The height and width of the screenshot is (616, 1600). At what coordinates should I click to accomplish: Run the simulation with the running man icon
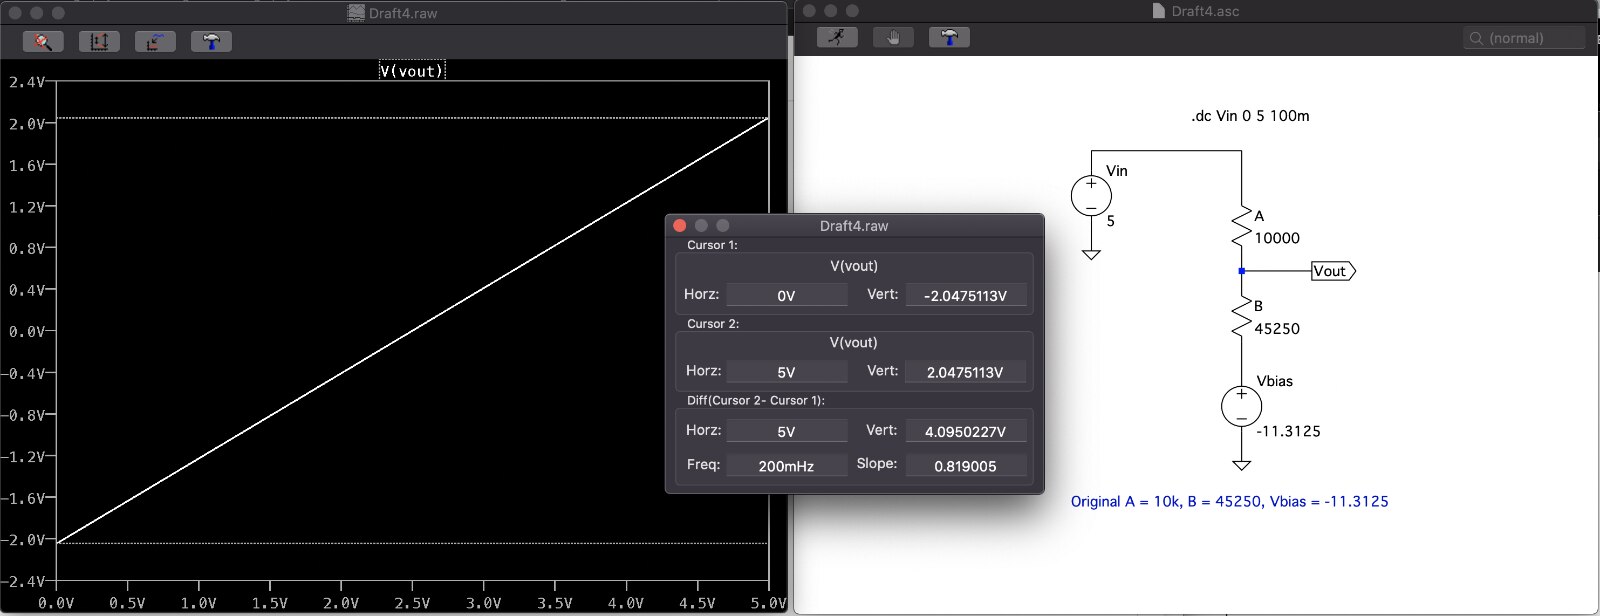[837, 37]
